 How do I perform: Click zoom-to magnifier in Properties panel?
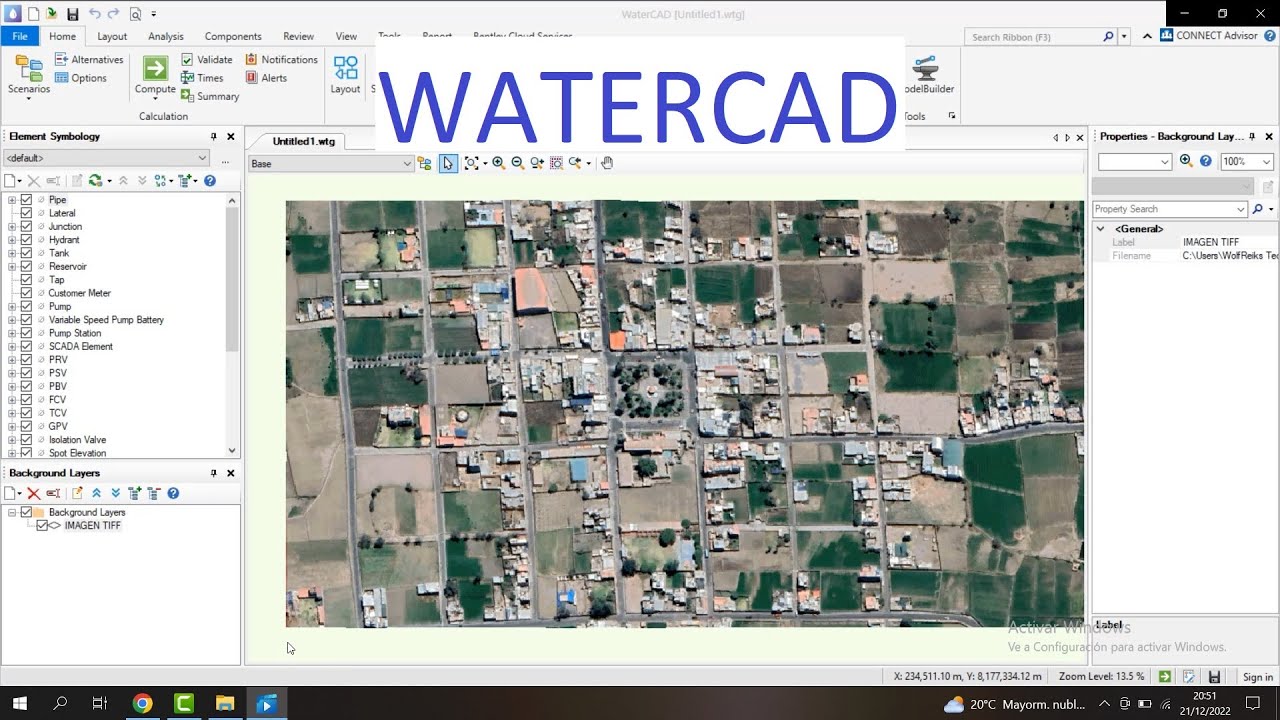click(x=1186, y=161)
